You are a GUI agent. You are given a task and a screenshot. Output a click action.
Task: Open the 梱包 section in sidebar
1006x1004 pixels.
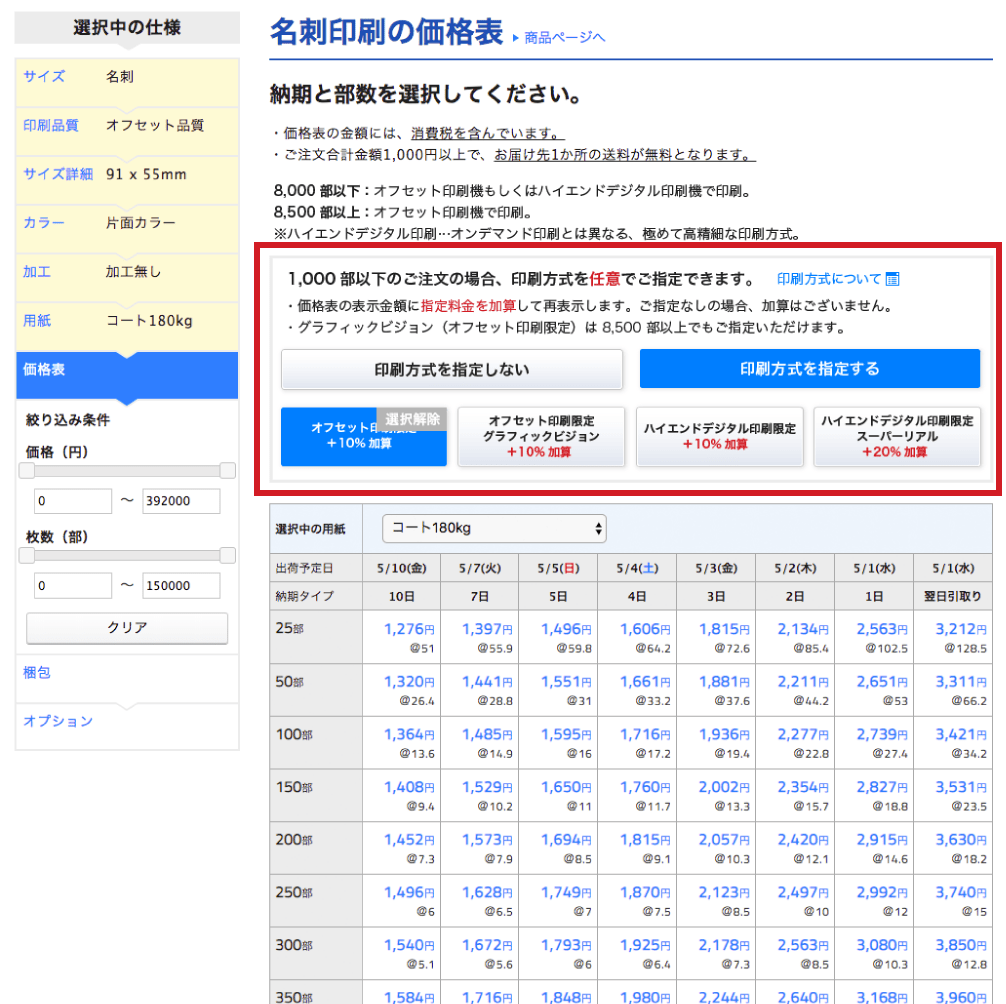[x=37, y=673]
